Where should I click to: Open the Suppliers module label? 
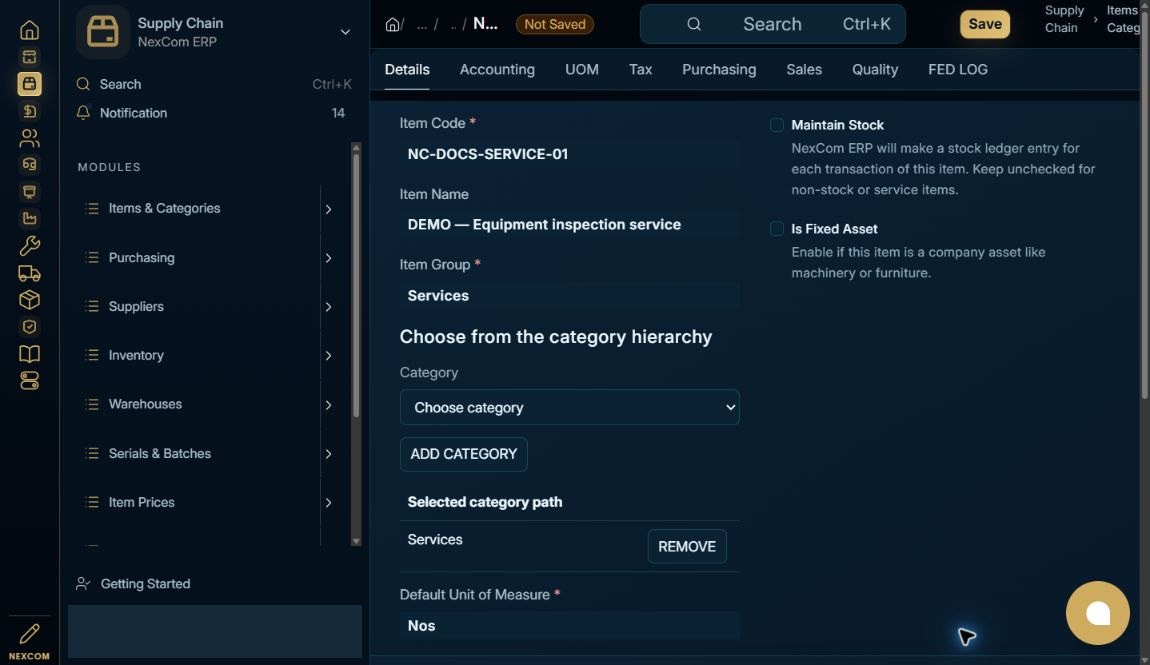coord(136,306)
